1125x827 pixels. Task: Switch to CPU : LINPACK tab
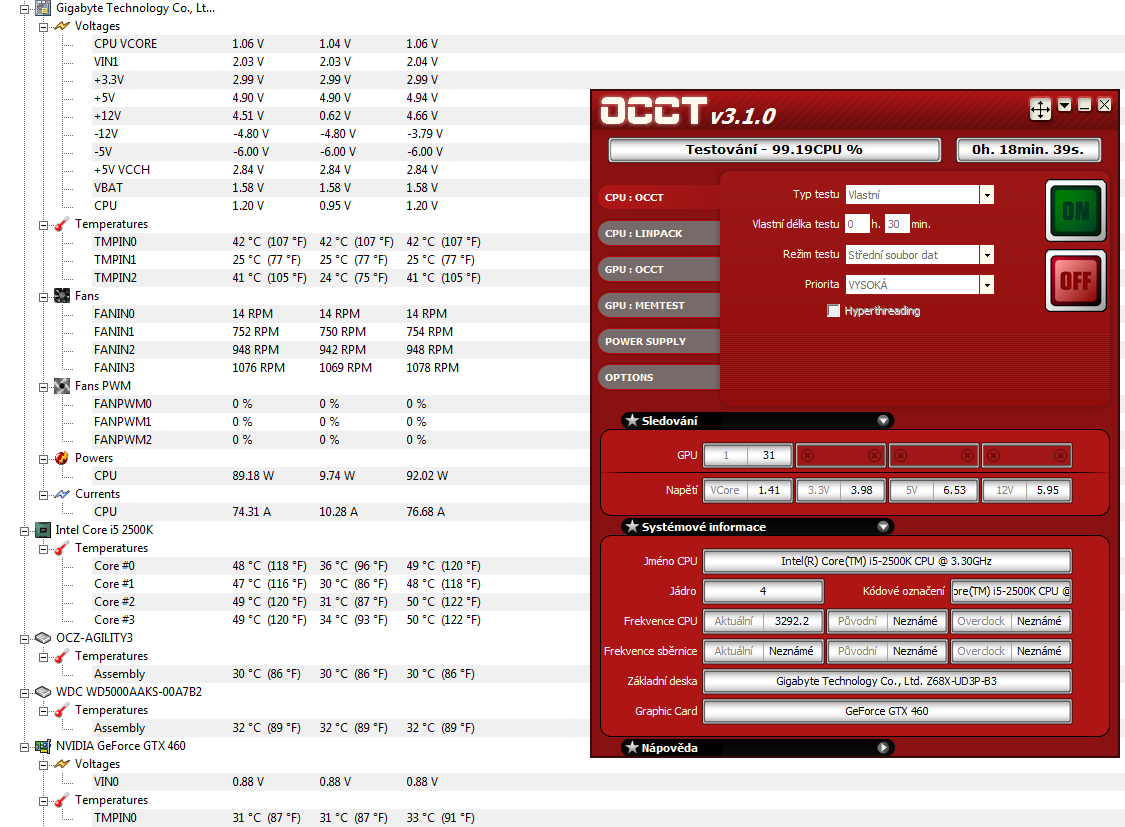tap(658, 233)
